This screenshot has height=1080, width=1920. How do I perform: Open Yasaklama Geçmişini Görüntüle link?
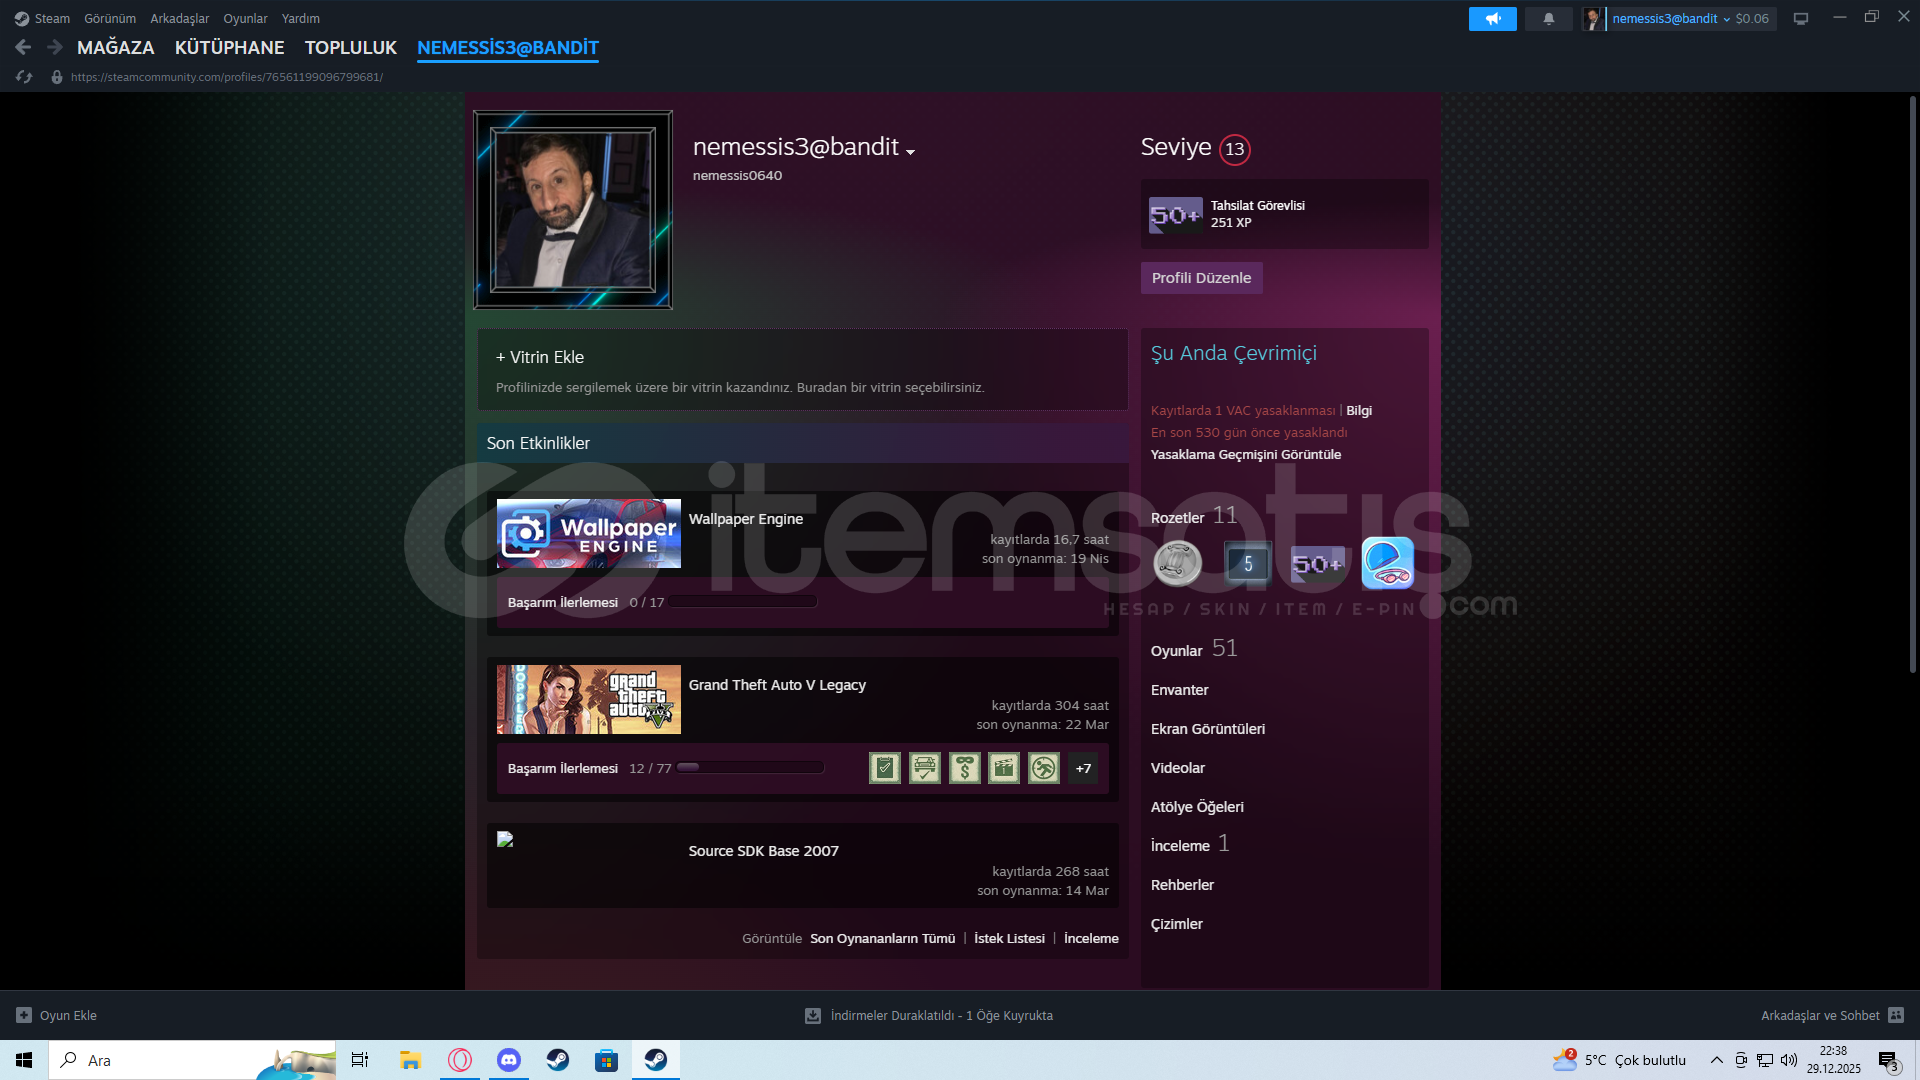click(1245, 455)
